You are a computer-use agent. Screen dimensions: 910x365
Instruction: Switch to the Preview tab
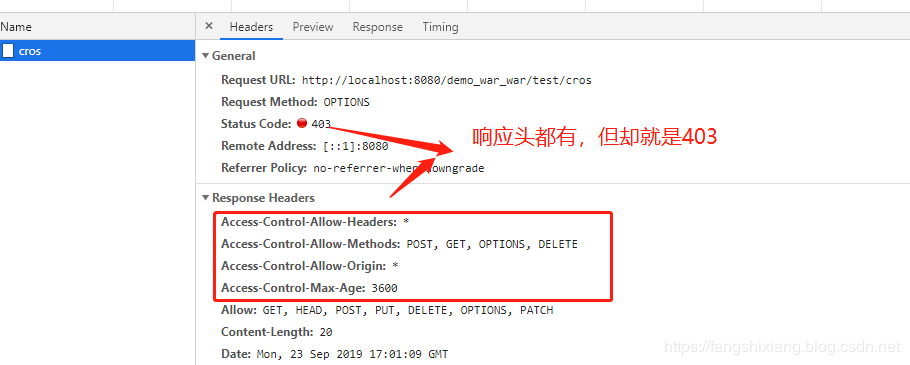pos(313,27)
